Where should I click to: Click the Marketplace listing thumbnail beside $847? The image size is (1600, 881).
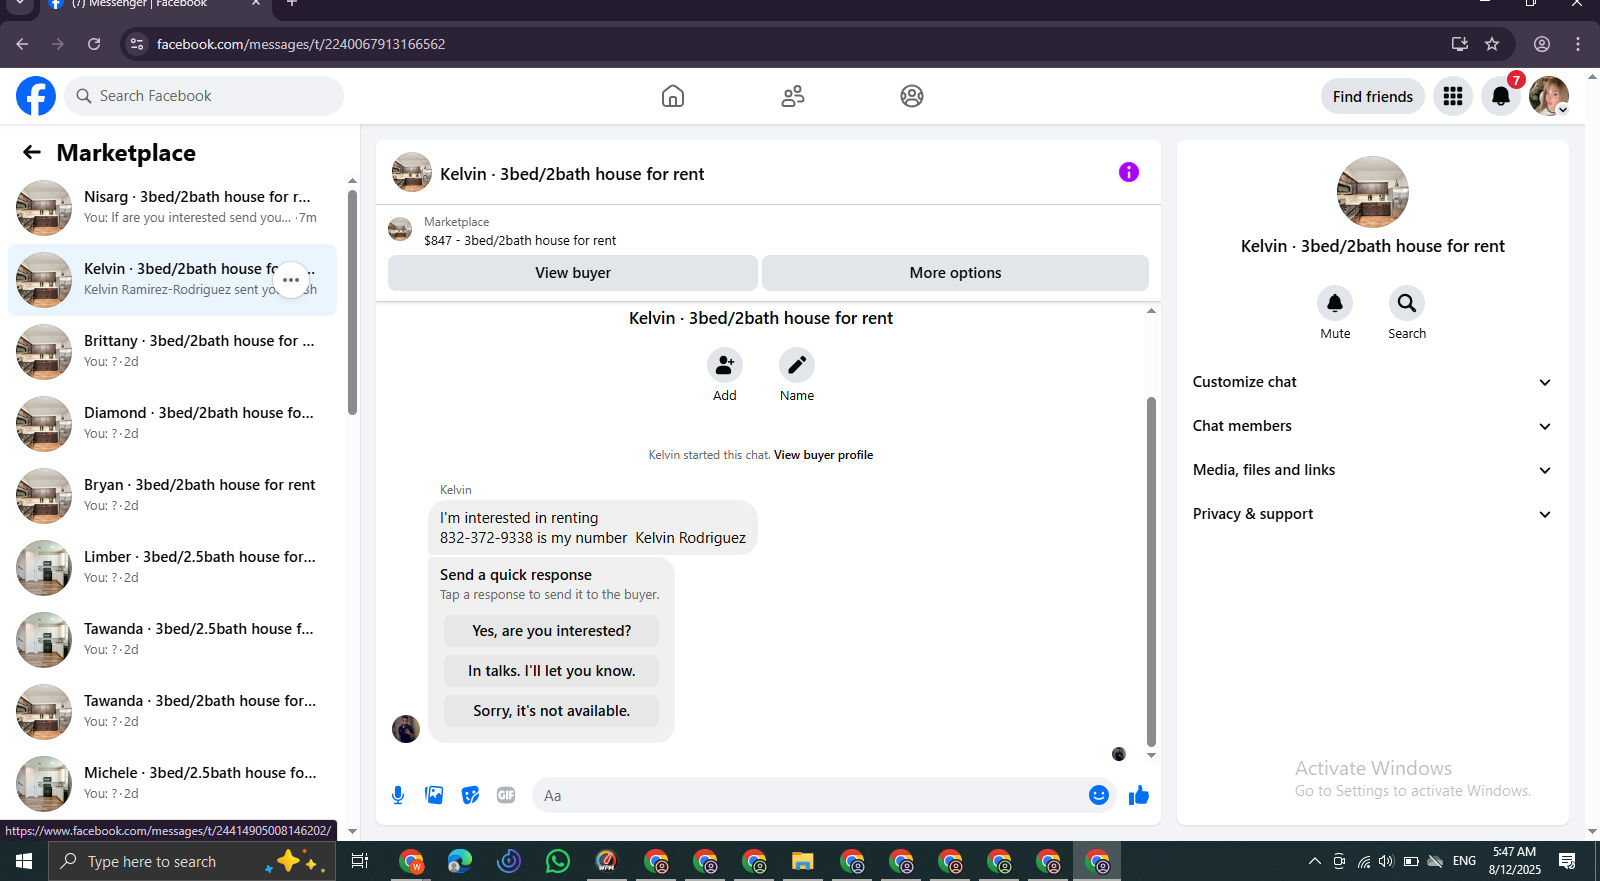pos(400,230)
